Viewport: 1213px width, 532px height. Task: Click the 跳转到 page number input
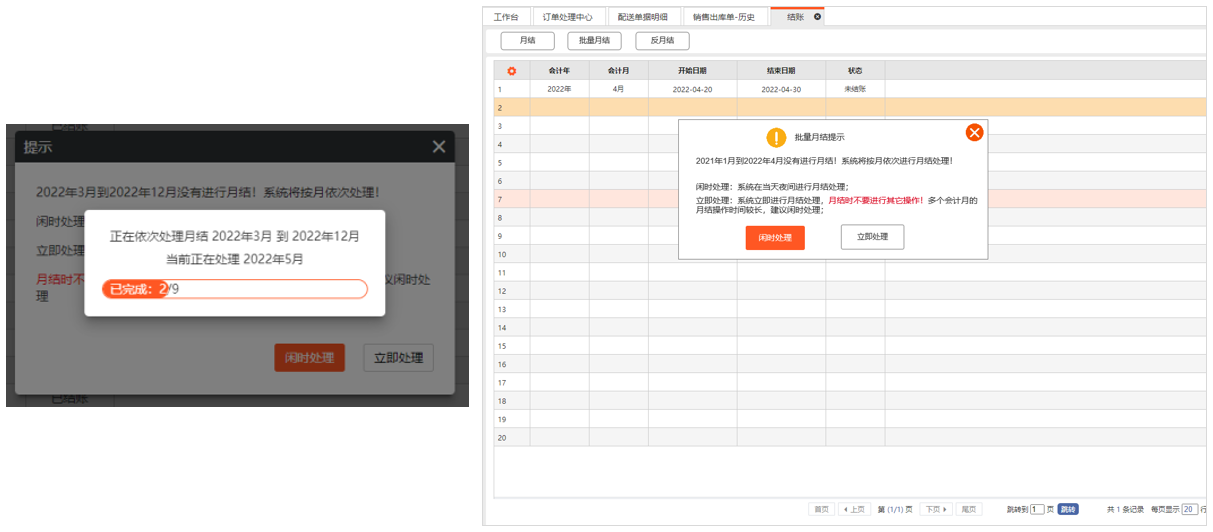[x=1037, y=509]
